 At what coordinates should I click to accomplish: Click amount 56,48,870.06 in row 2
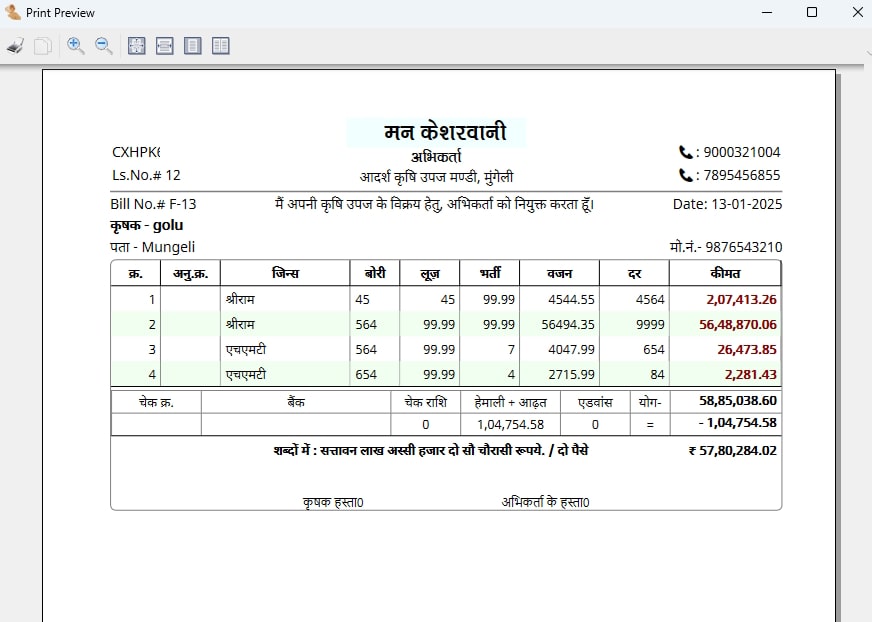[x=737, y=324]
